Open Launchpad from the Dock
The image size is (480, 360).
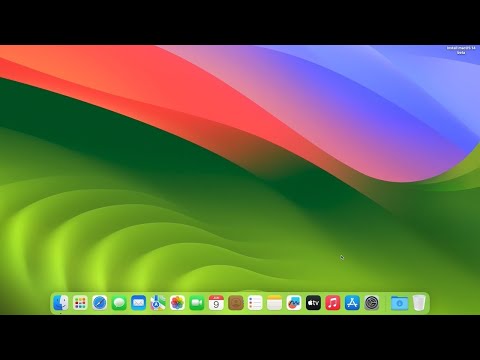click(x=80, y=303)
